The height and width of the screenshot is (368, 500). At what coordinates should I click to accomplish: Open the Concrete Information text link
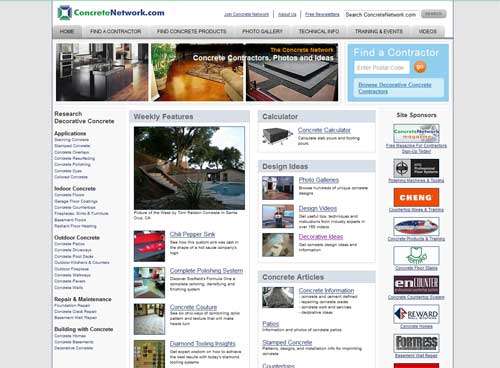[x=326, y=291]
